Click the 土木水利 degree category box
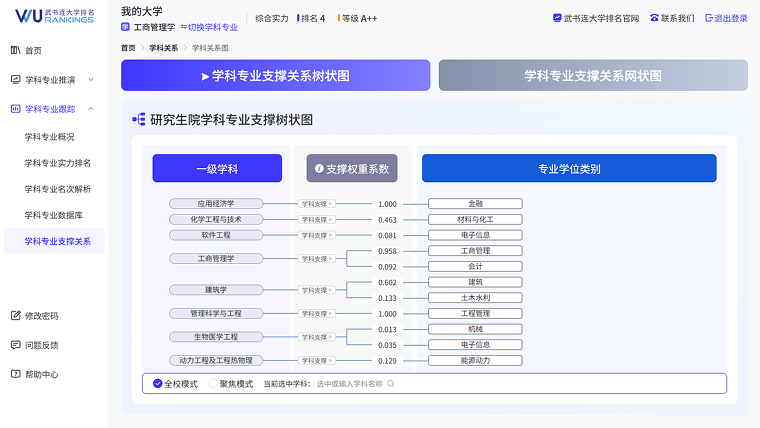This screenshot has height=428, width=760. click(475, 298)
